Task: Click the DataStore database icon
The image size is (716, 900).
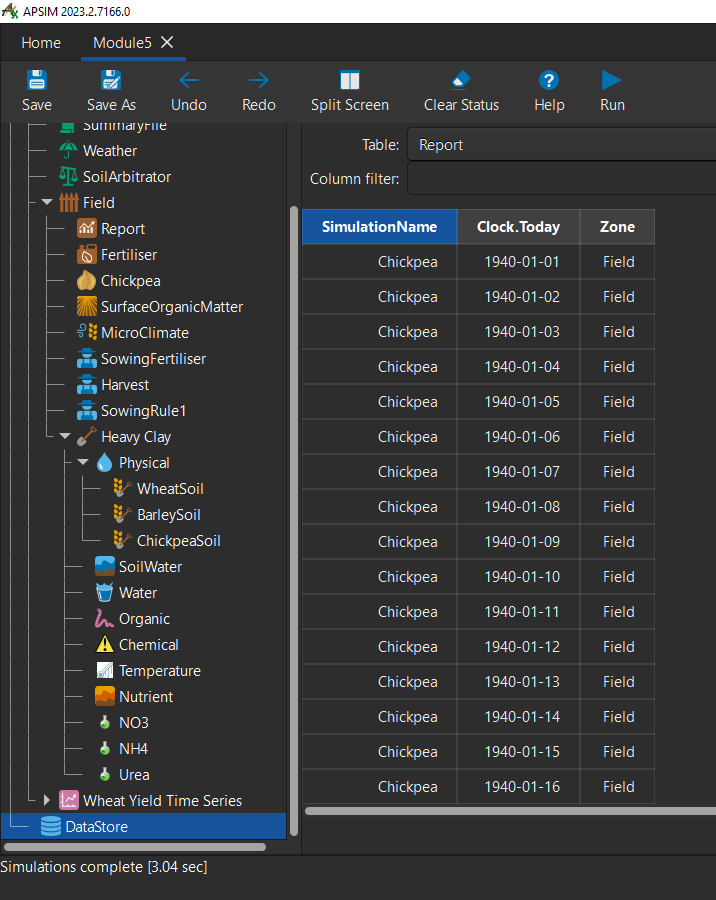Action: point(51,827)
